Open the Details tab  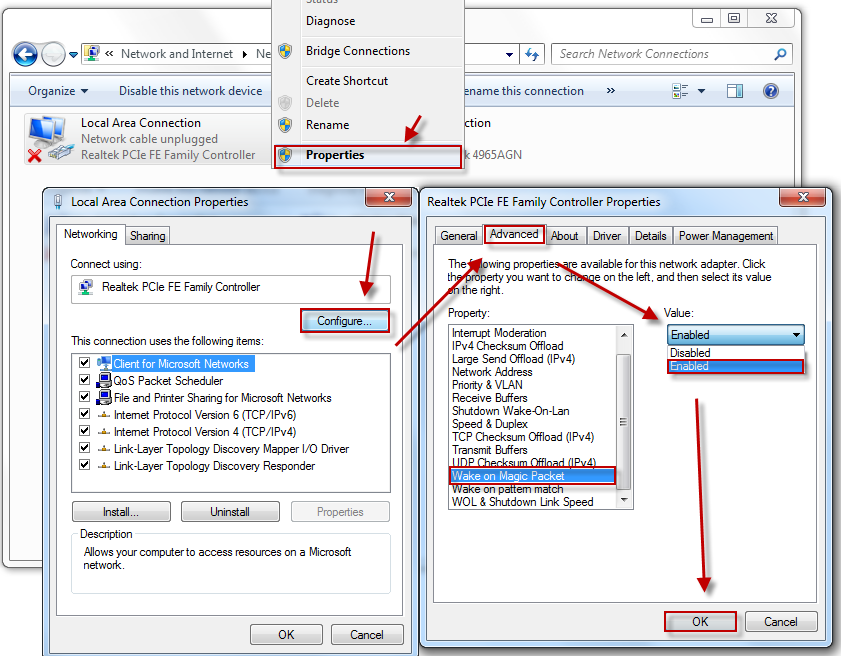651,236
